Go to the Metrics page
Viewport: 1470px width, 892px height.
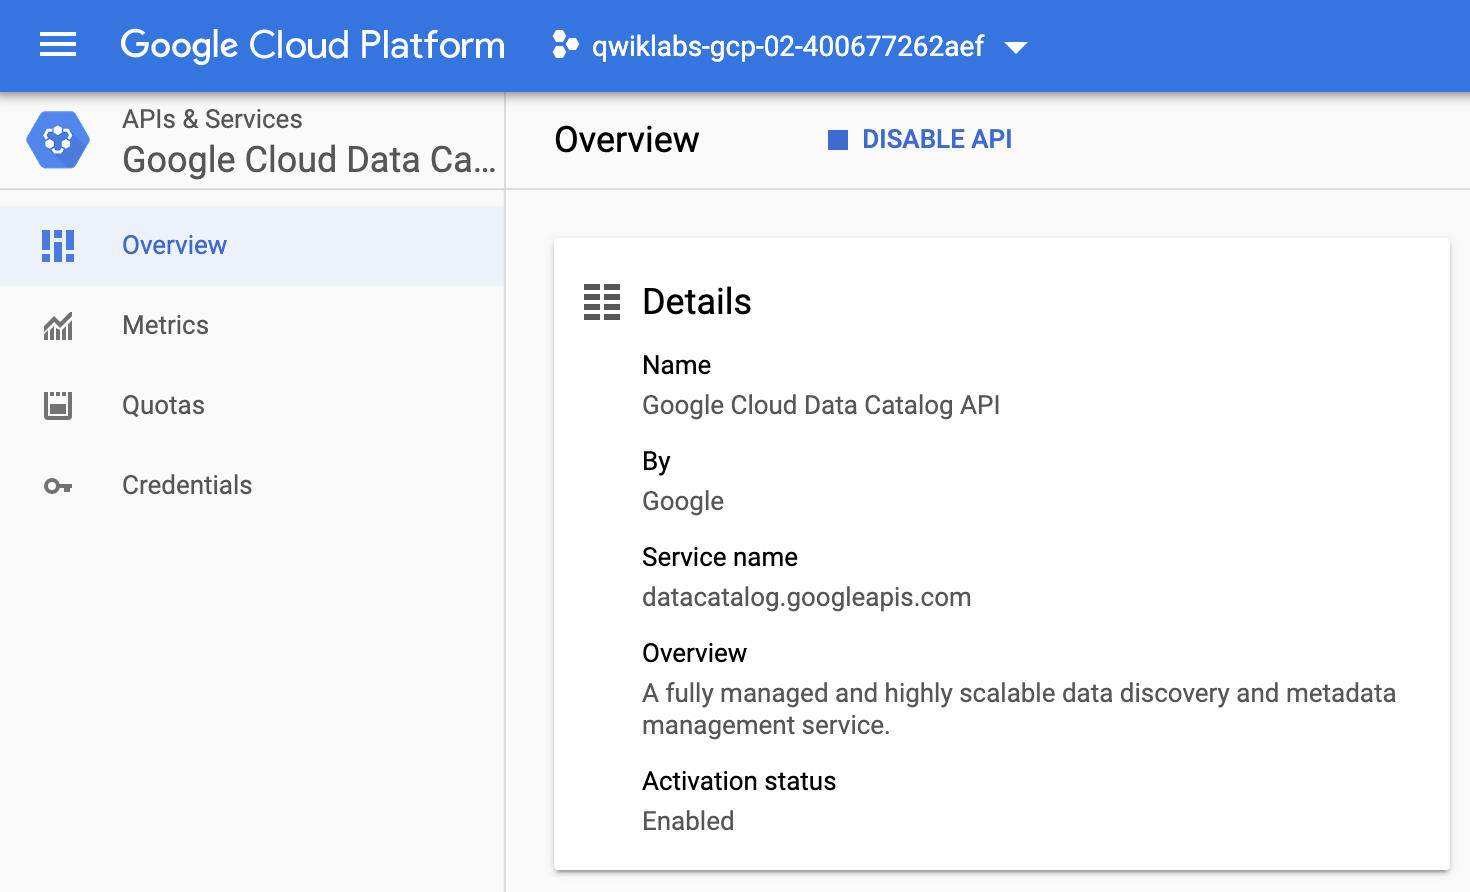point(252,325)
